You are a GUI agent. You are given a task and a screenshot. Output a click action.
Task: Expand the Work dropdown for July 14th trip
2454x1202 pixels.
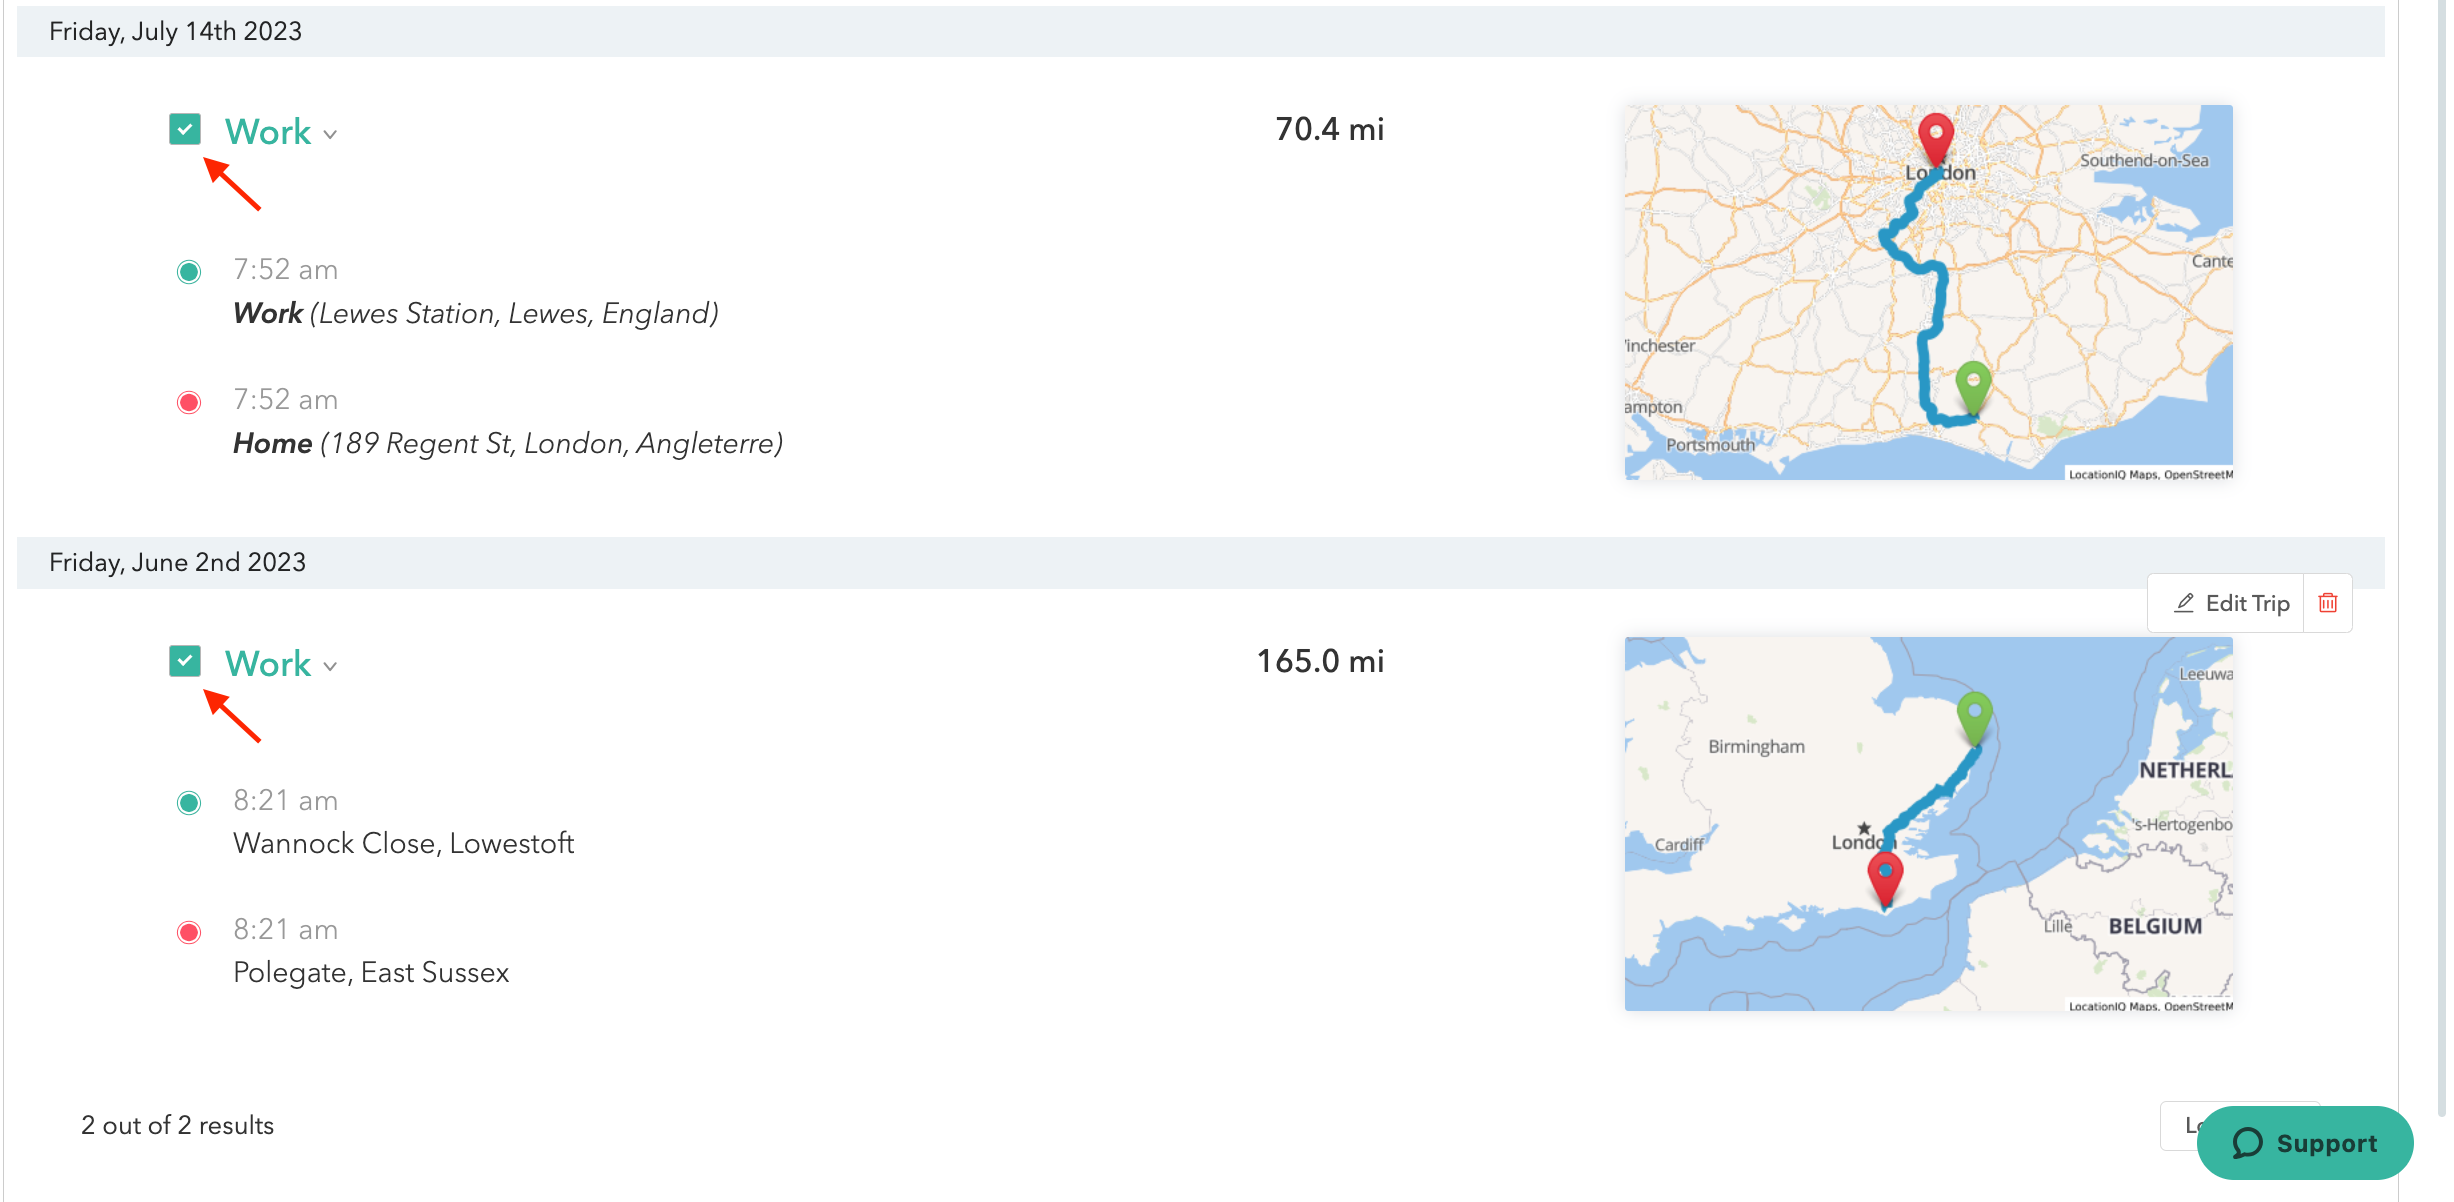point(281,132)
